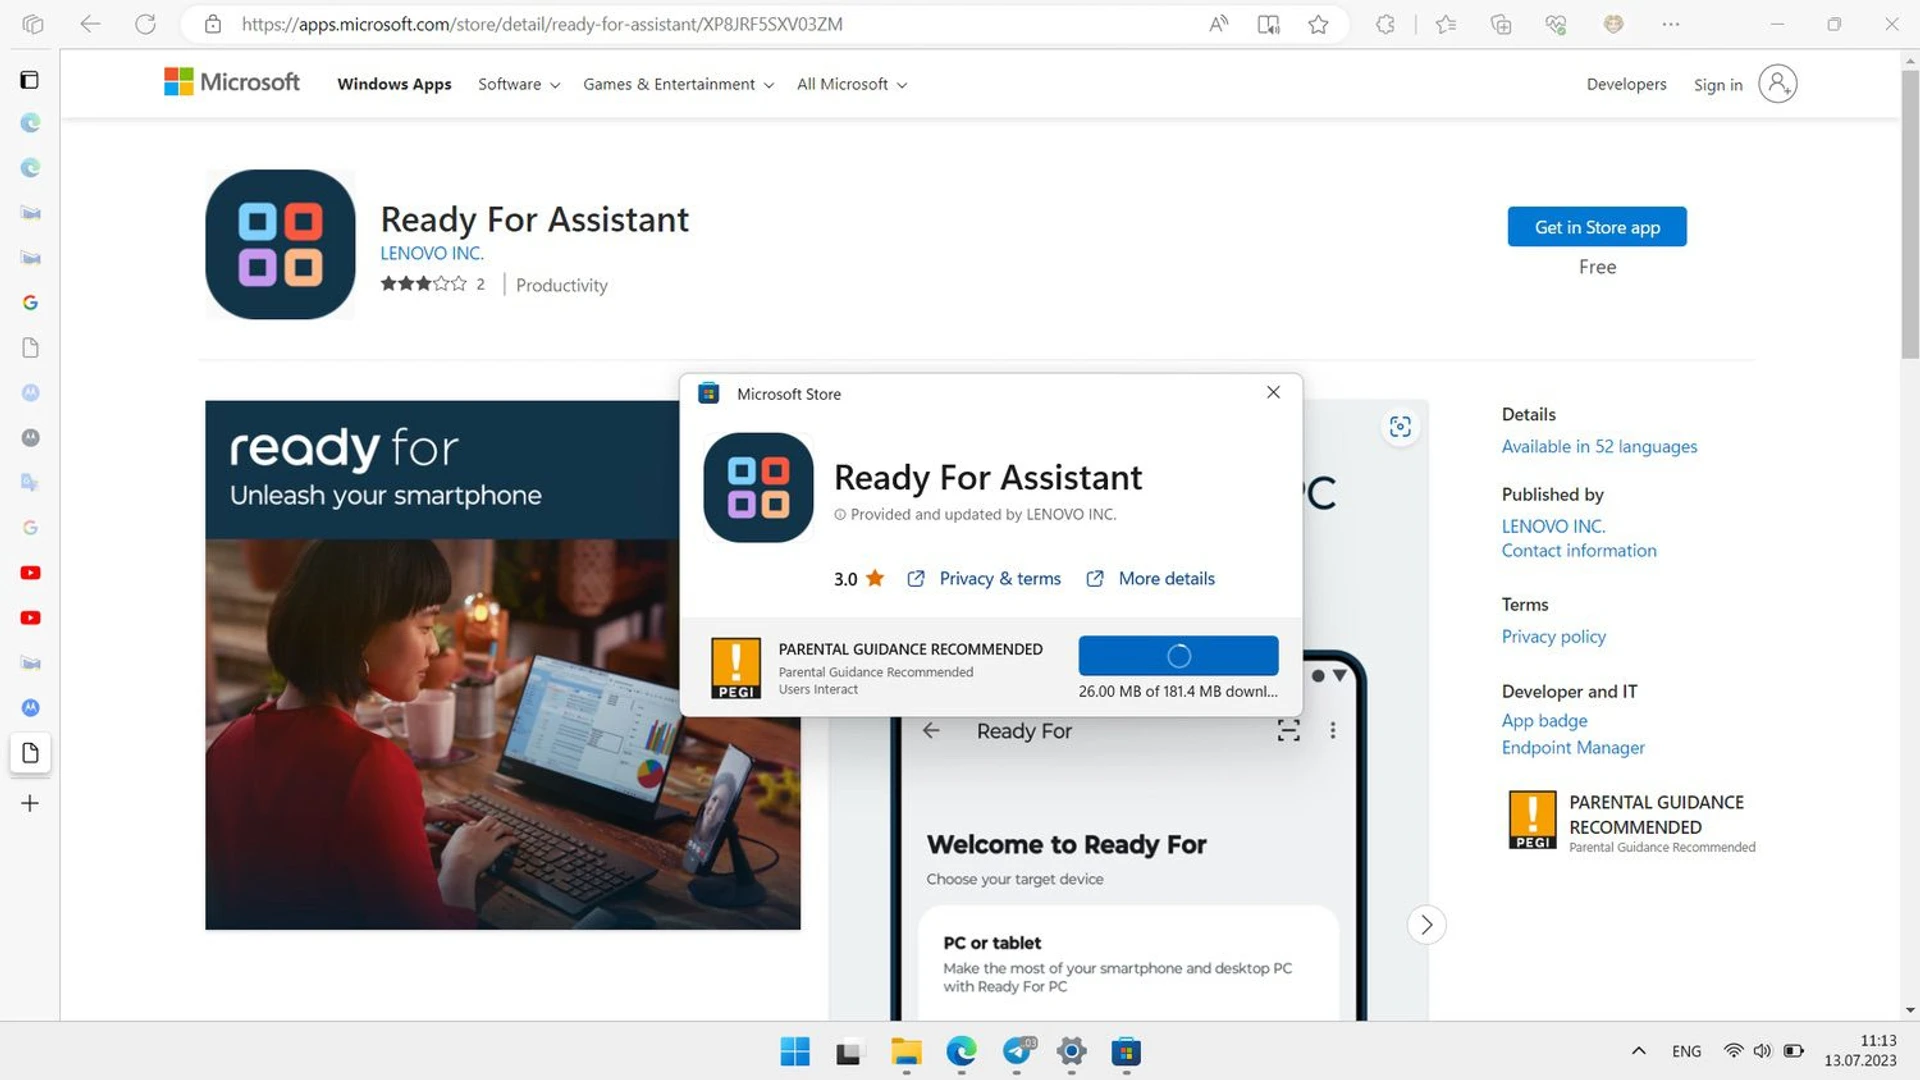
Task: Open File Explorer from the taskbar
Action: pyautogui.click(x=906, y=1052)
